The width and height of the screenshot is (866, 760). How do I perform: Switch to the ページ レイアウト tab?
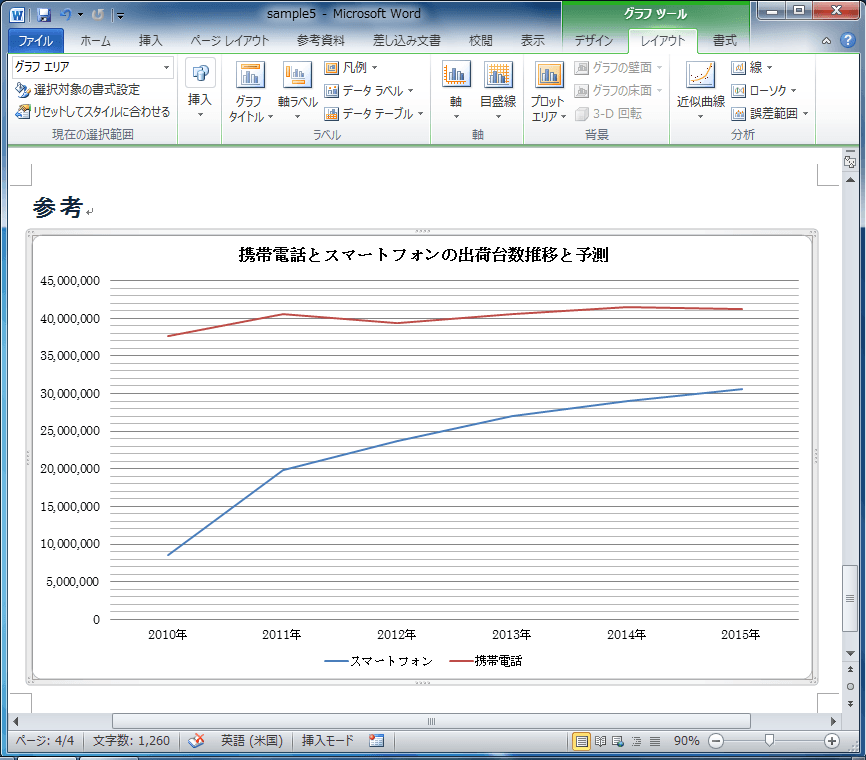coord(230,40)
